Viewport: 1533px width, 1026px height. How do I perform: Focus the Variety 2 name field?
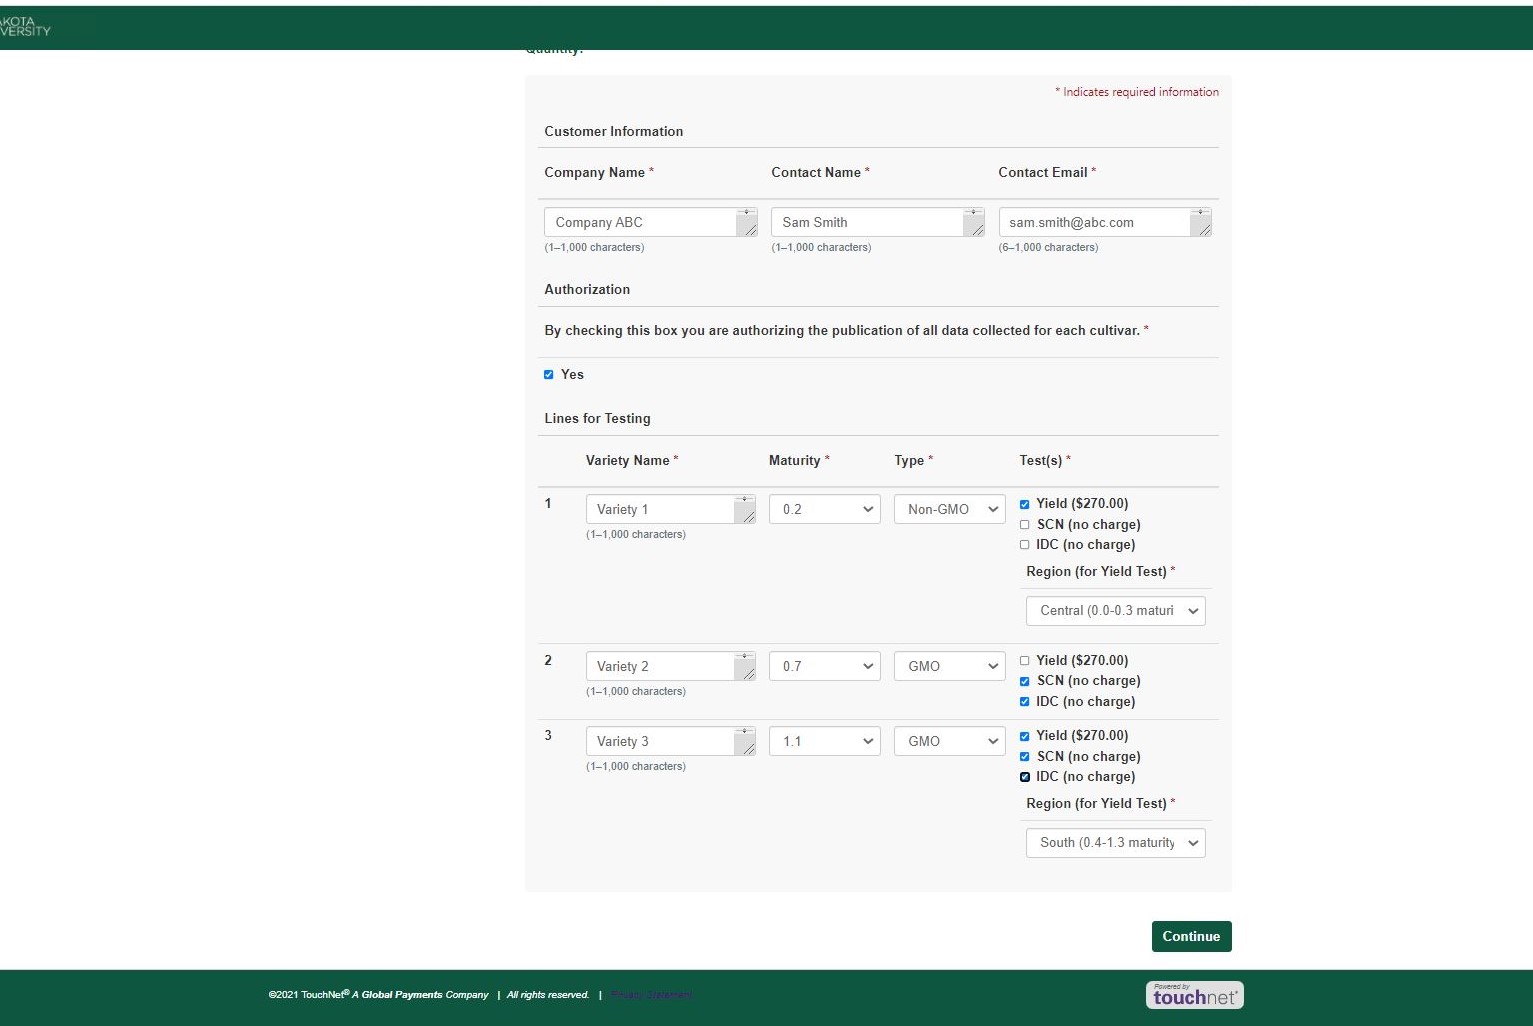660,667
